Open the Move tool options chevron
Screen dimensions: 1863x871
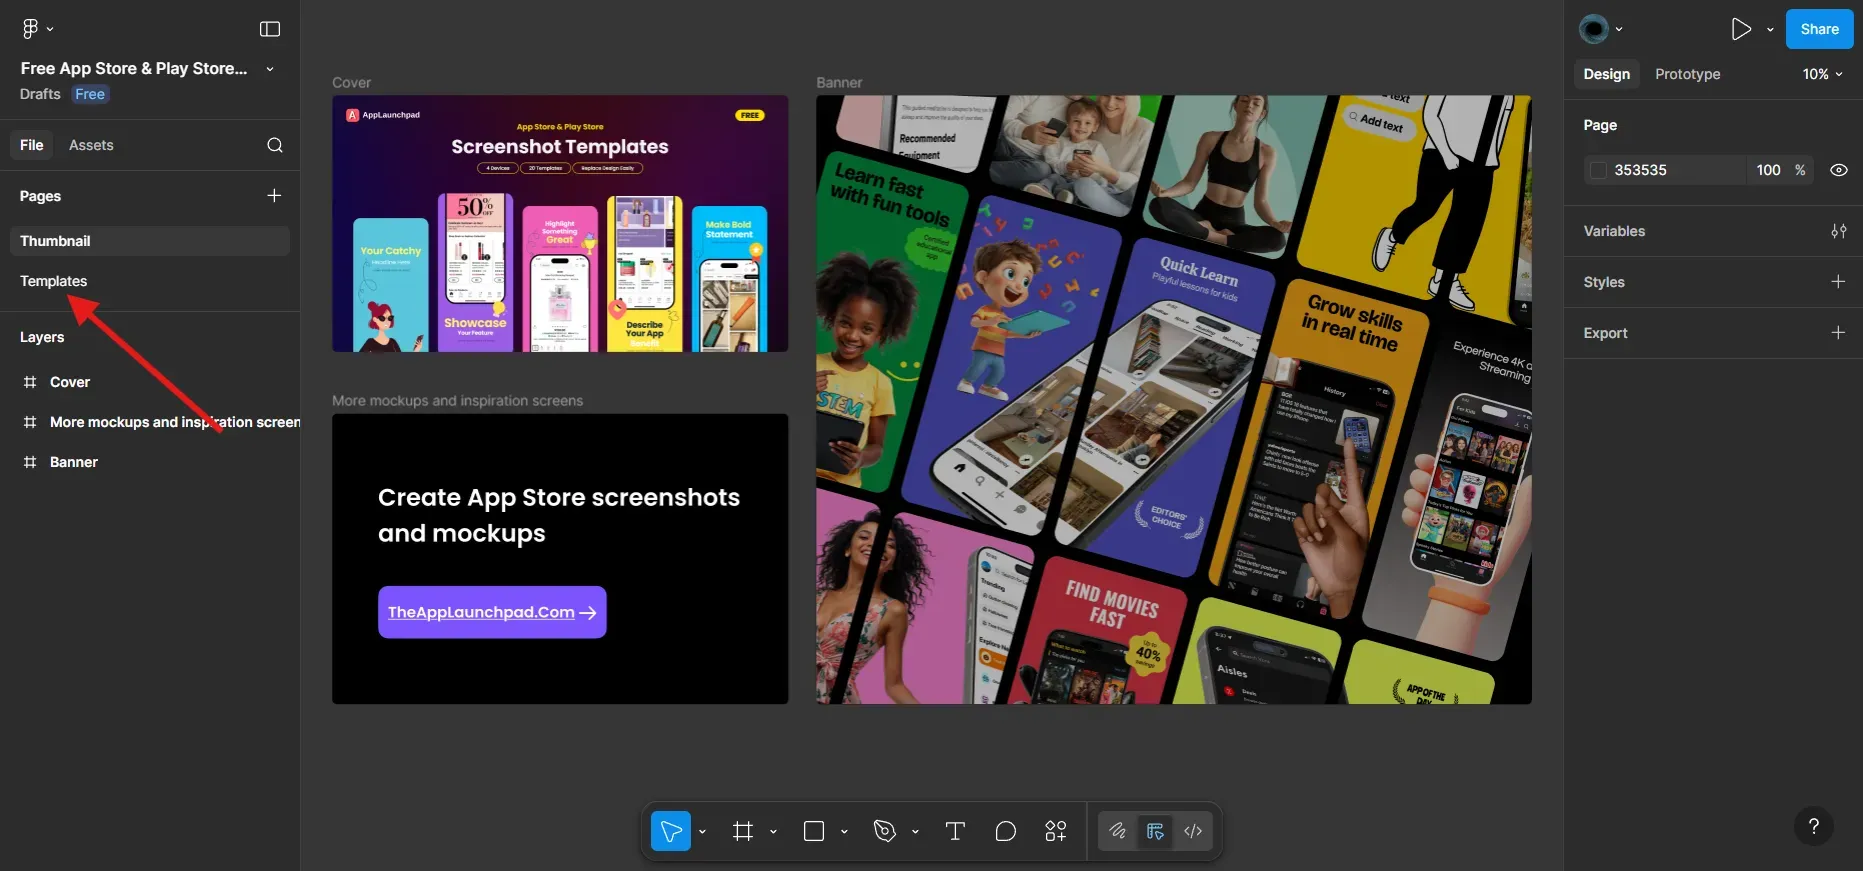702,831
